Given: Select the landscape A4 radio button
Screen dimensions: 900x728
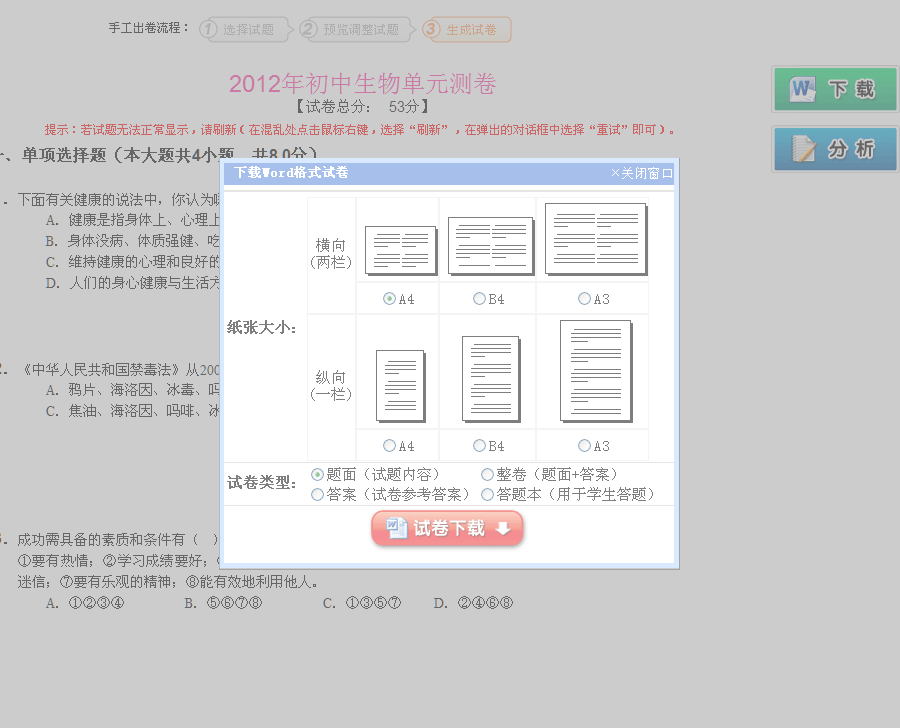Looking at the screenshot, I should (x=389, y=299).
